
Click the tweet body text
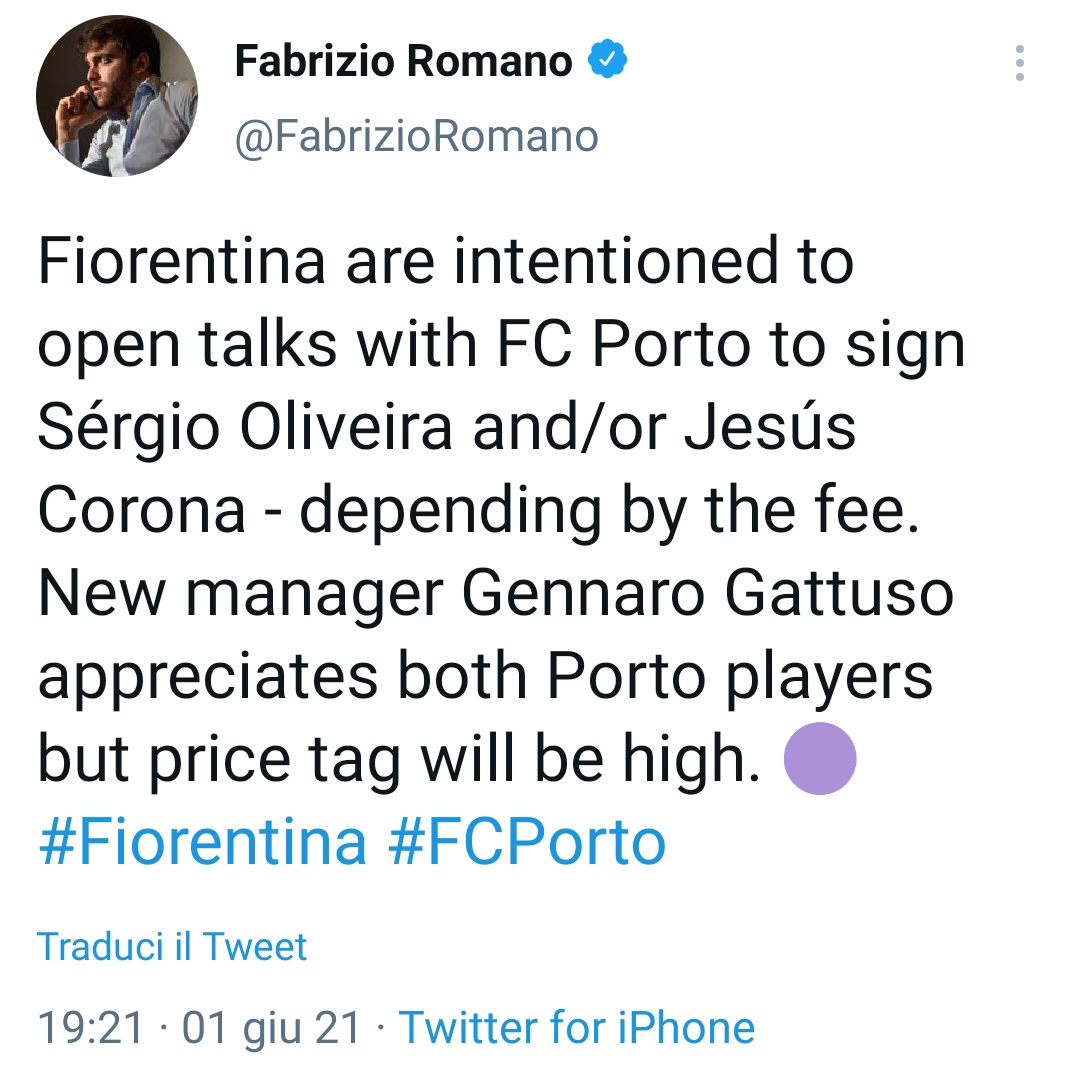coord(500,510)
